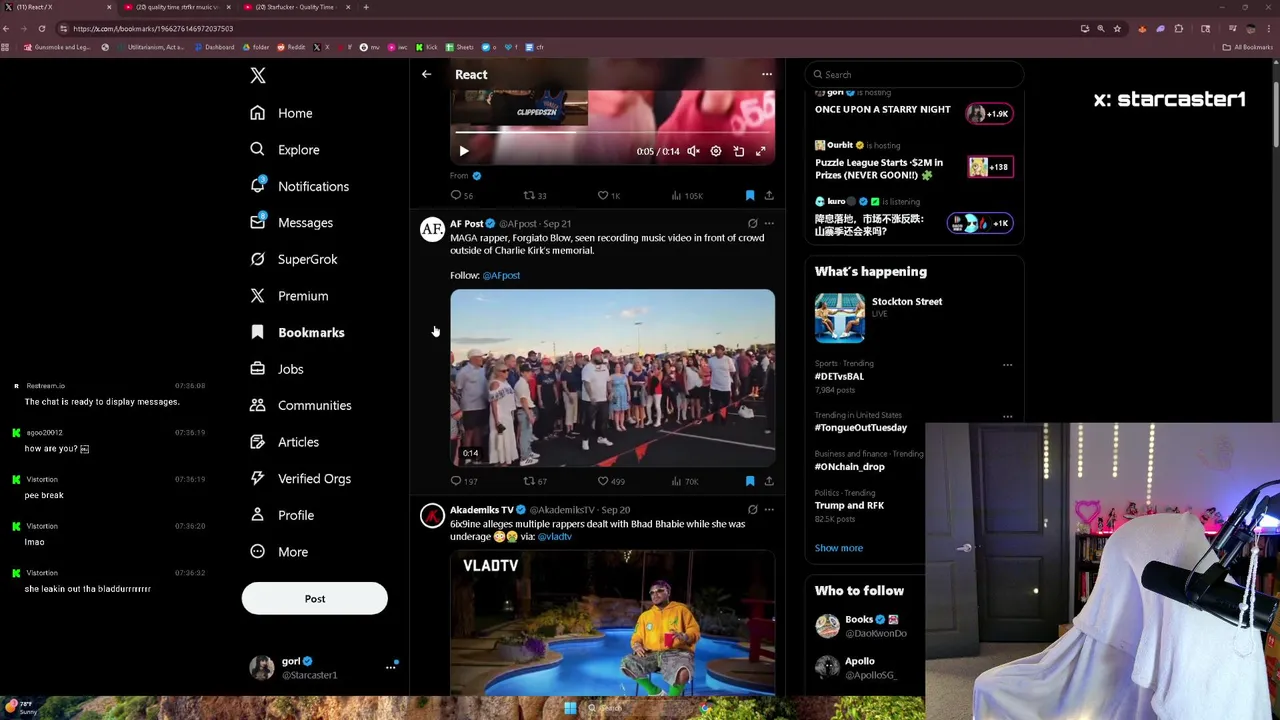Open account menu dots beside gorl @Starcaster1

pos(390,668)
